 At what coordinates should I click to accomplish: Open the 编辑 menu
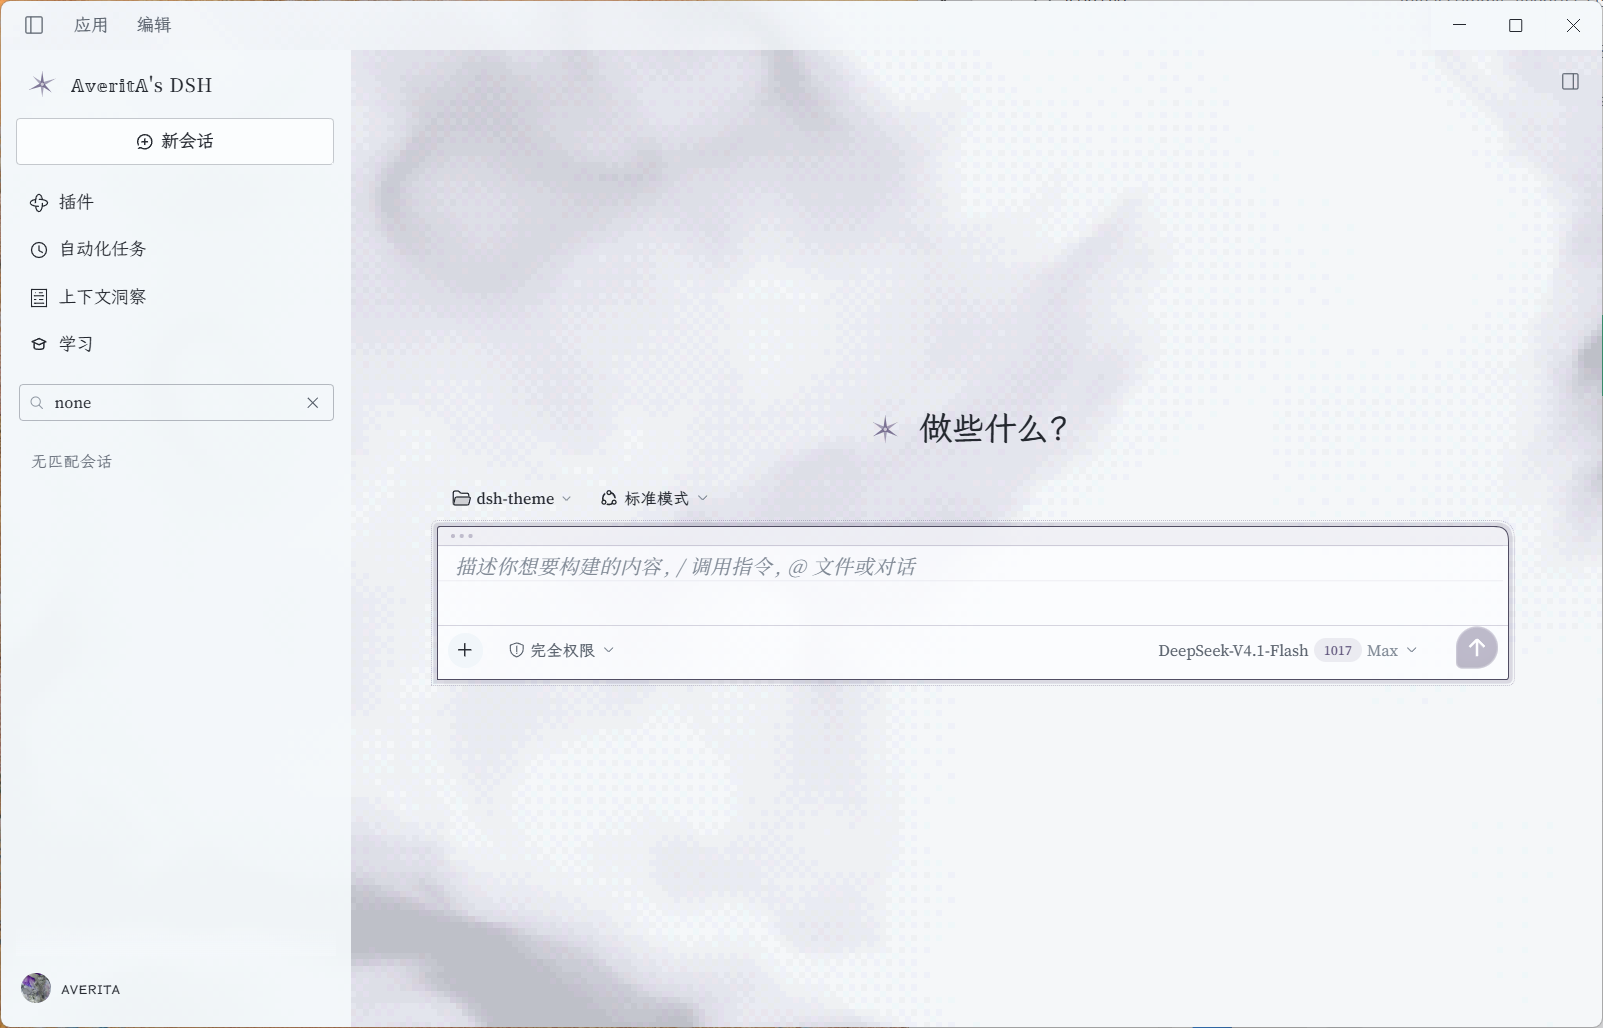(154, 25)
